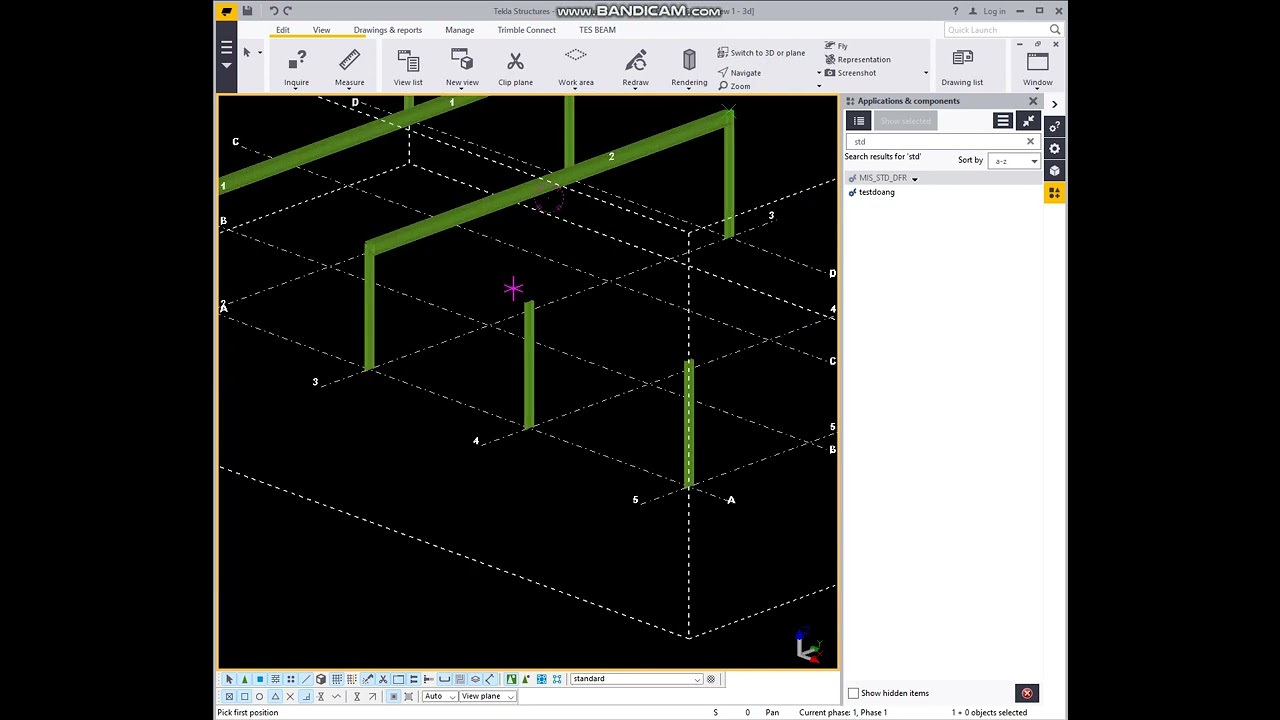The width and height of the screenshot is (1280, 720).
Task: Expand the Screenshot dropdown arrow
Action: click(925, 73)
